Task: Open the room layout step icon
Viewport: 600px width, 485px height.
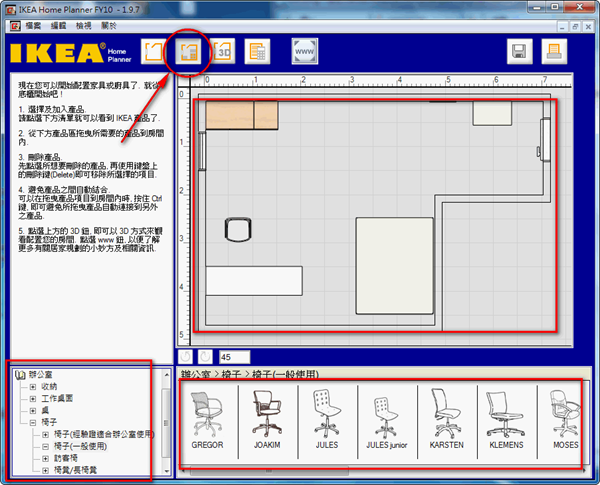Action: [x=153, y=51]
